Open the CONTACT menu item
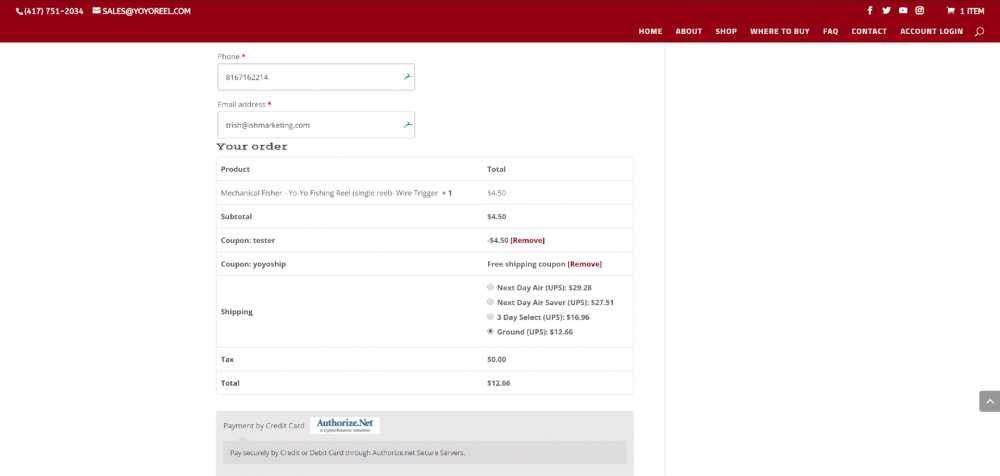Image resolution: width=1000 pixels, height=476 pixels. pyautogui.click(x=869, y=31)
